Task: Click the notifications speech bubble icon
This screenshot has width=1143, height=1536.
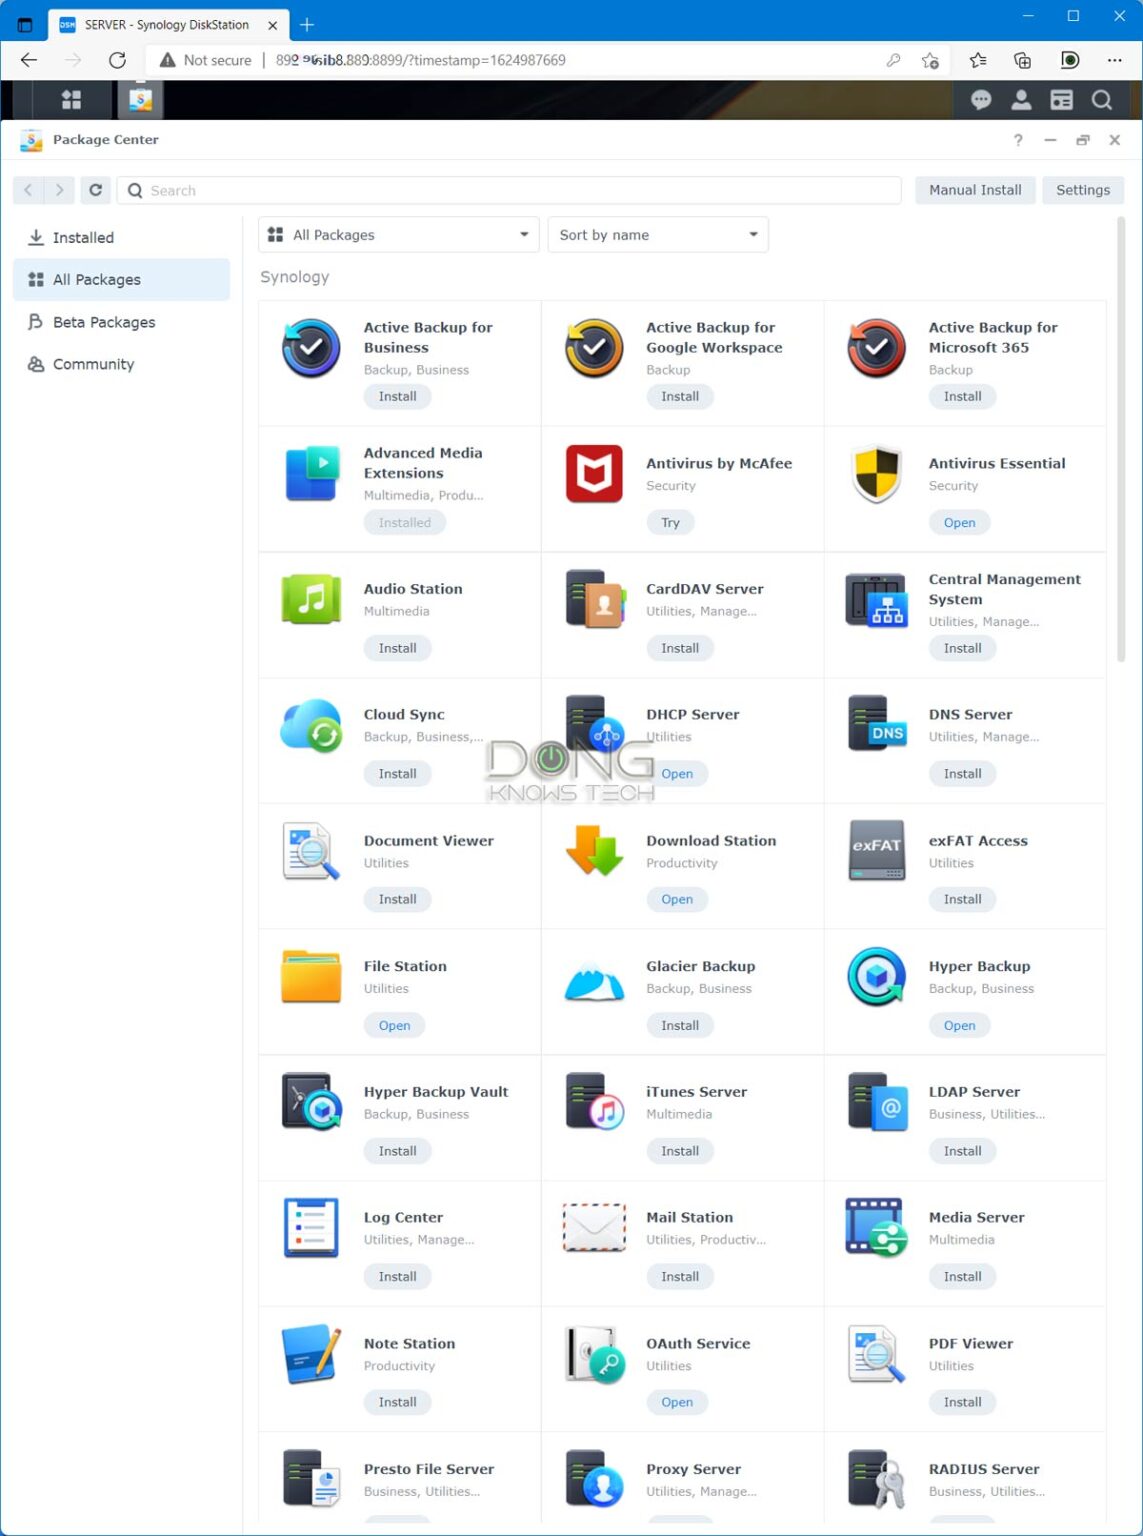Action: pos(981,100)
